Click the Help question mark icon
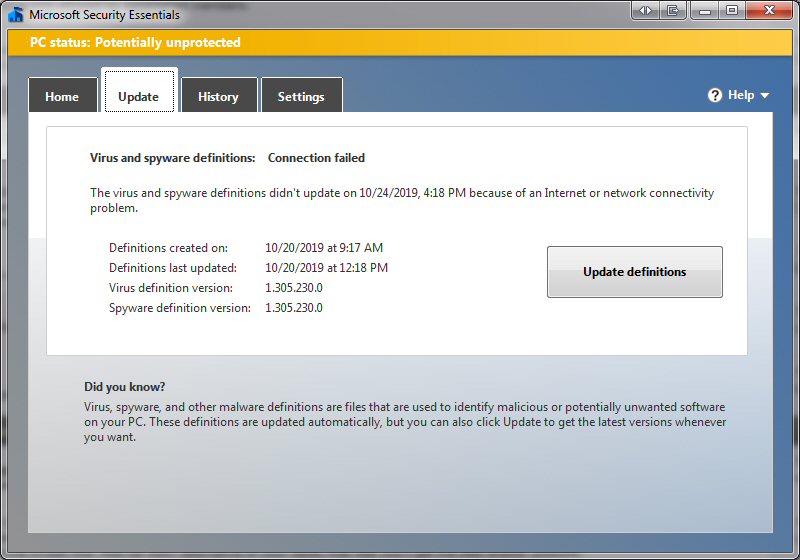This screenshot has width=800, height=560. 715,95
